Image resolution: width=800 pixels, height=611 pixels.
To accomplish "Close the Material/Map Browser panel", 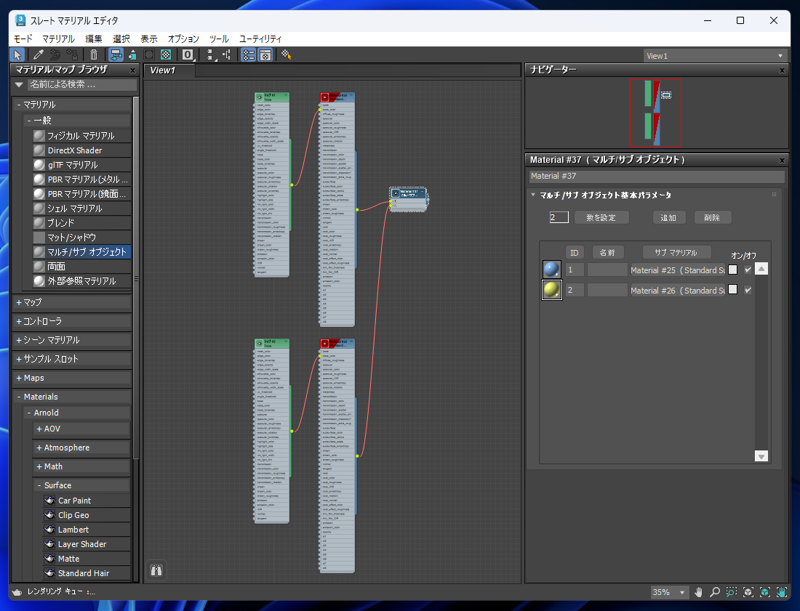I will click(133, 70).
